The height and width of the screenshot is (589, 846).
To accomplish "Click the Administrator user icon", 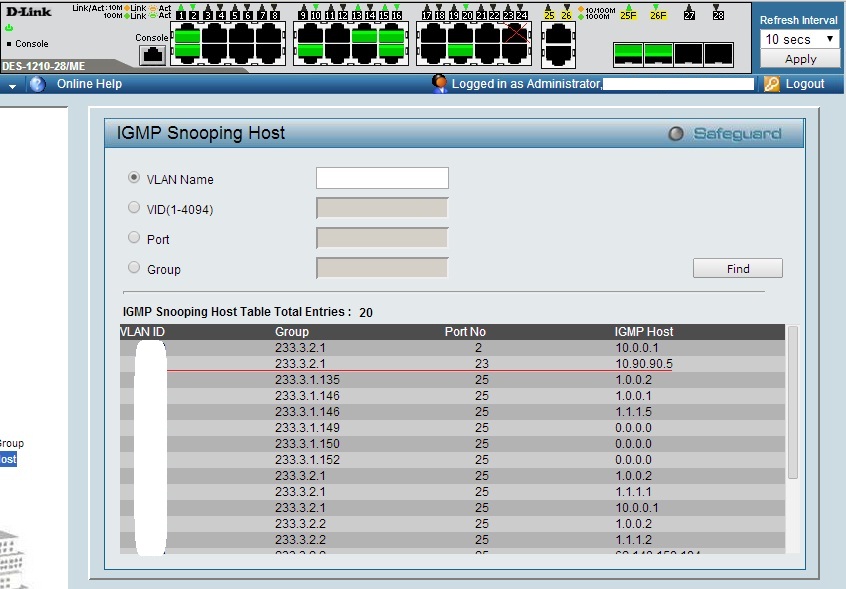I will point(439,83).
